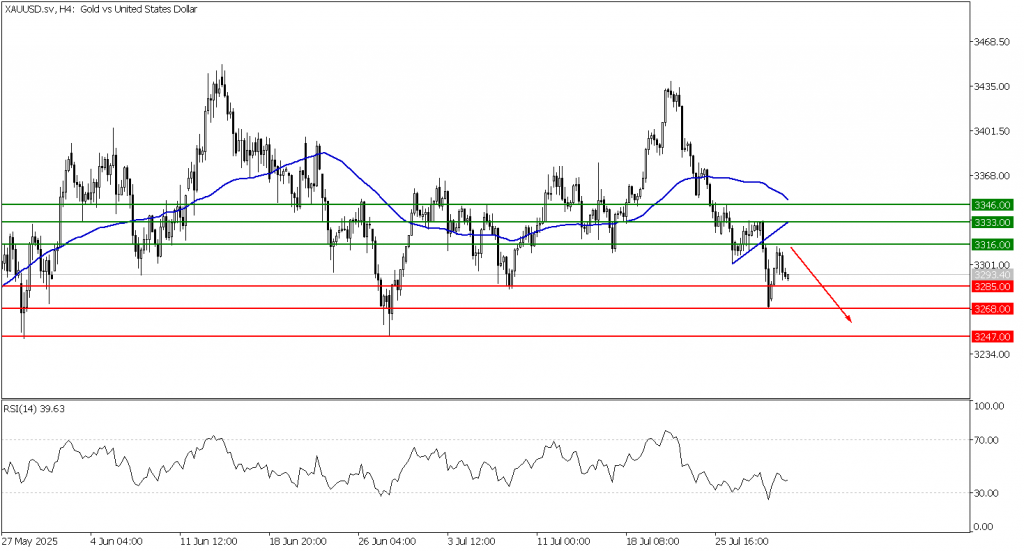Screen dimensions: 1024x551
Task: Click the RSI 70.00 overbought level label
Action: (989, 440)
